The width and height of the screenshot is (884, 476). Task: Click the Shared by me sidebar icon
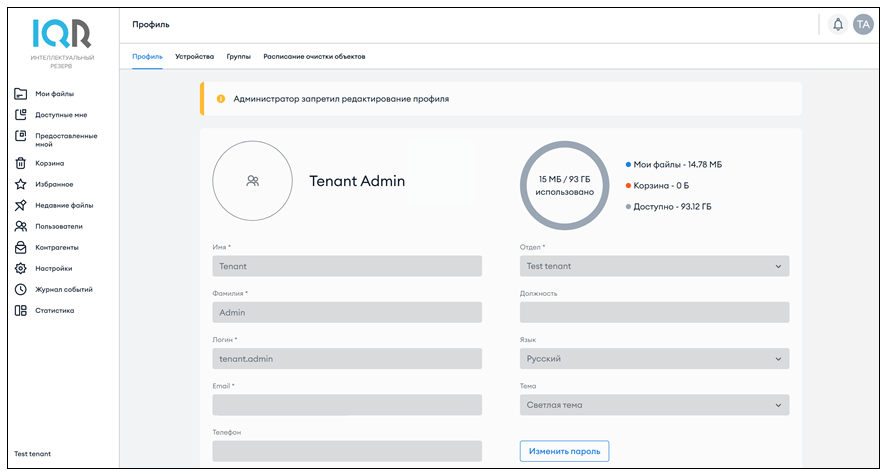pos(21,136)
